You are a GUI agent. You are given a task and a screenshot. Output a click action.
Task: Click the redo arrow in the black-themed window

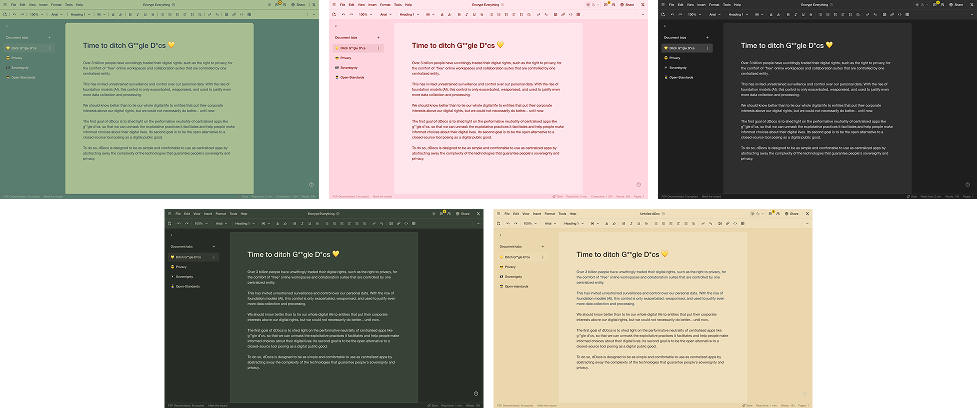click(x=680, y=14)
